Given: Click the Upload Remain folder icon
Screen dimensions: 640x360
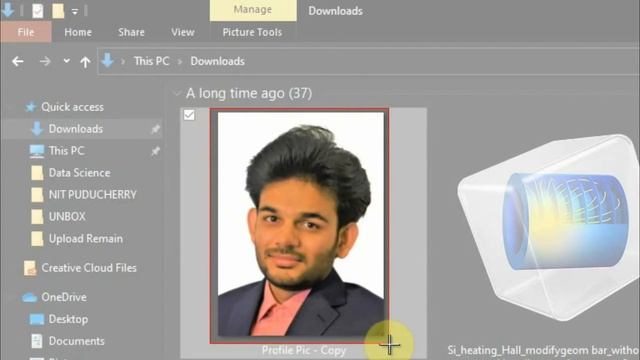Looking at the screenshot, I should pos(37,239).
